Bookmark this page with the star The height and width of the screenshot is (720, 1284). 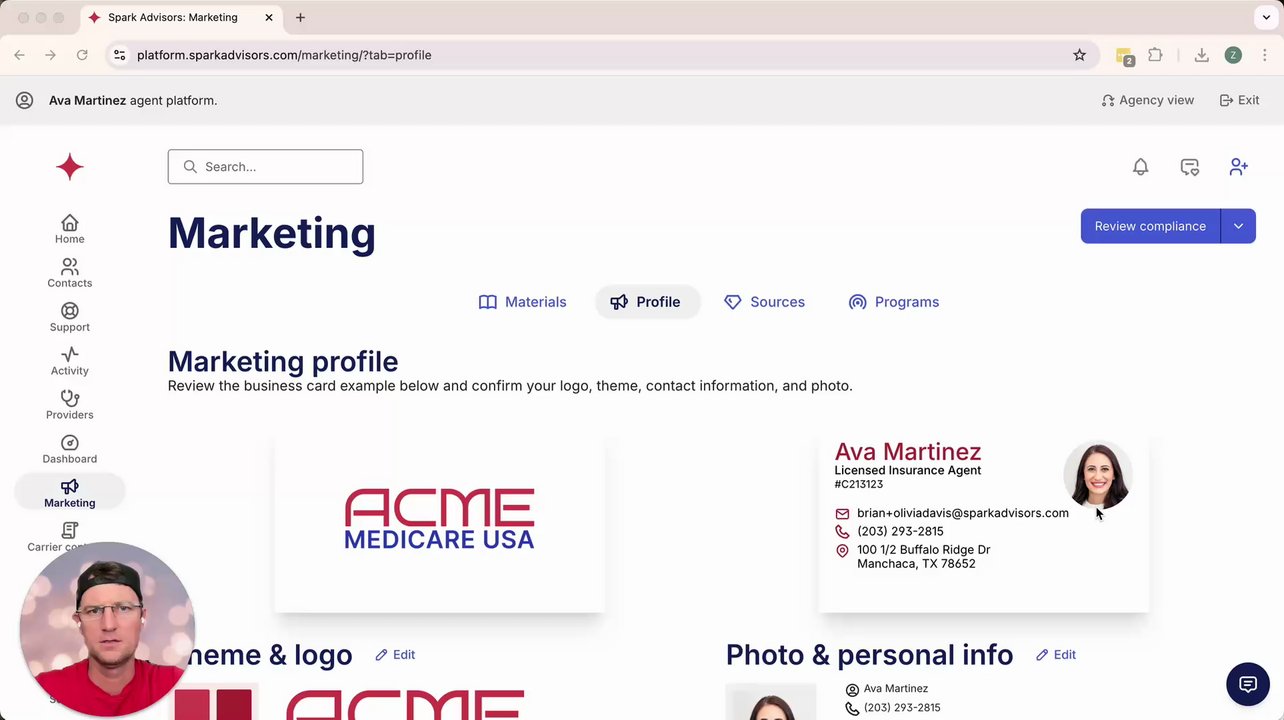click(x=1079, y=55)
